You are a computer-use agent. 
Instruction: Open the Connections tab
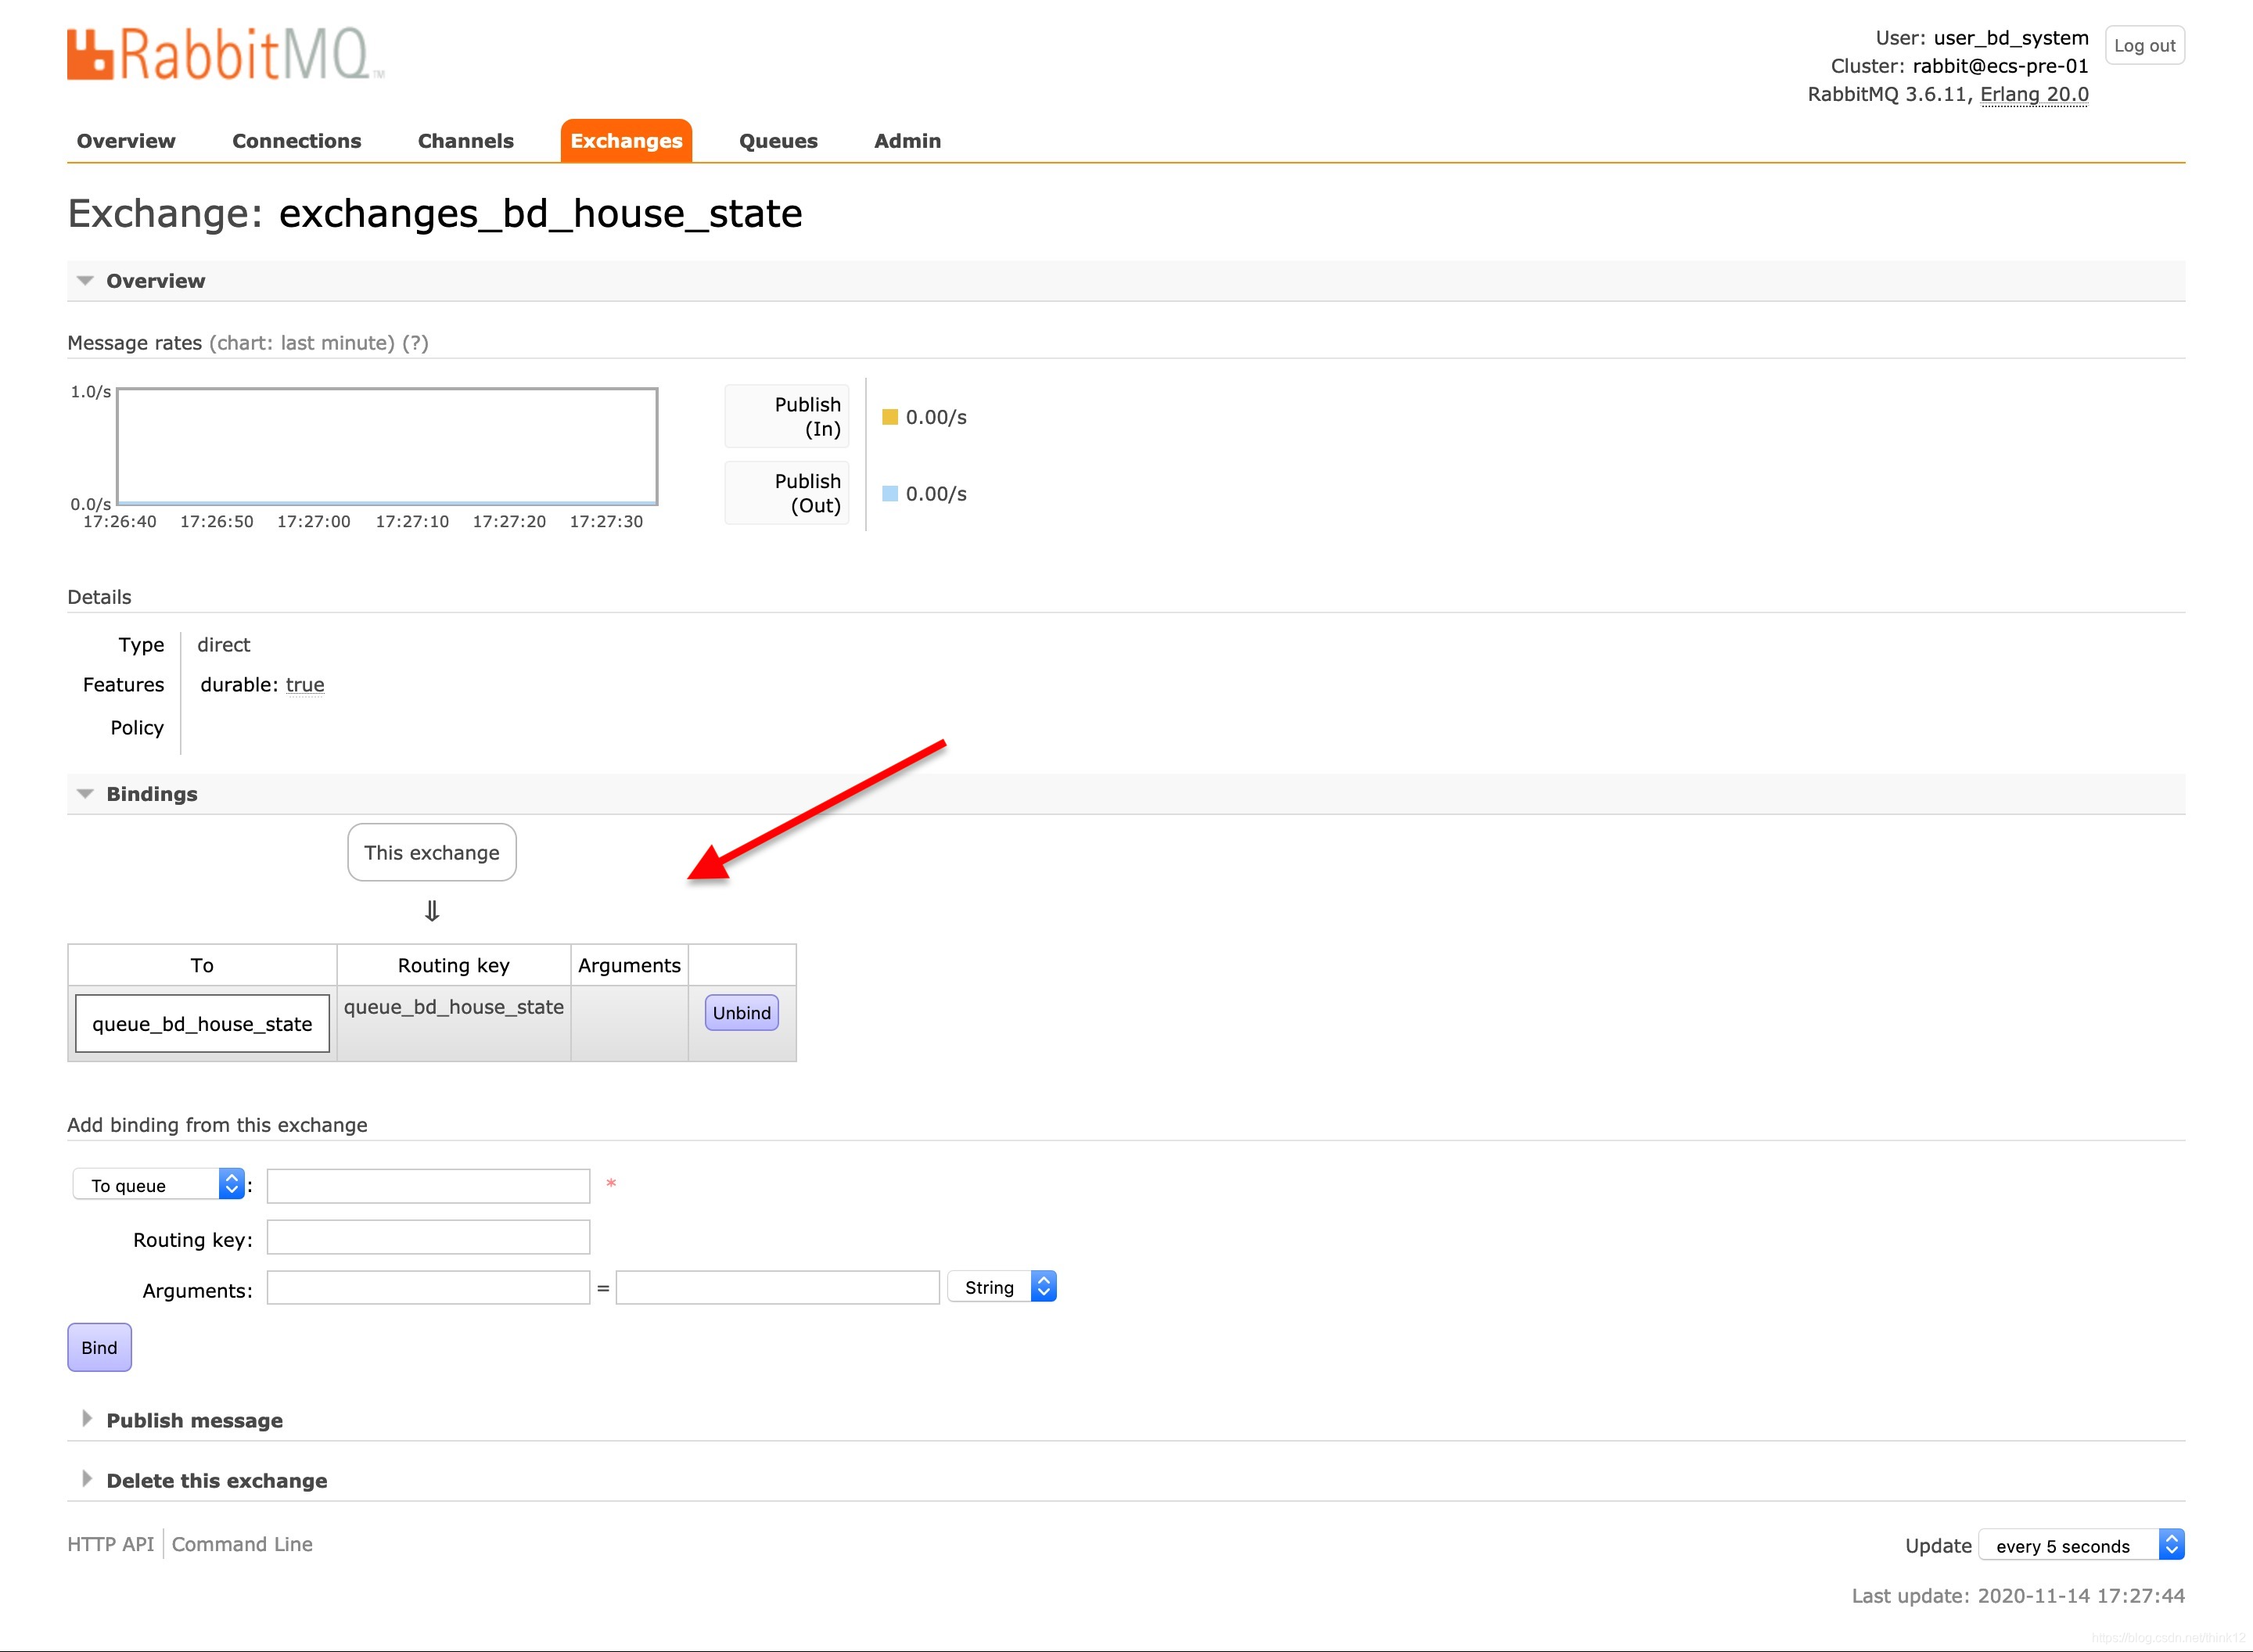point(296,141)
